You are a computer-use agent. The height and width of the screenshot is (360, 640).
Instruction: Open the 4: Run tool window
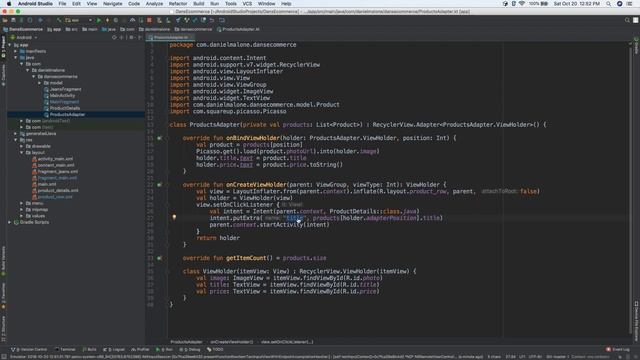click(x=164, y=349)
